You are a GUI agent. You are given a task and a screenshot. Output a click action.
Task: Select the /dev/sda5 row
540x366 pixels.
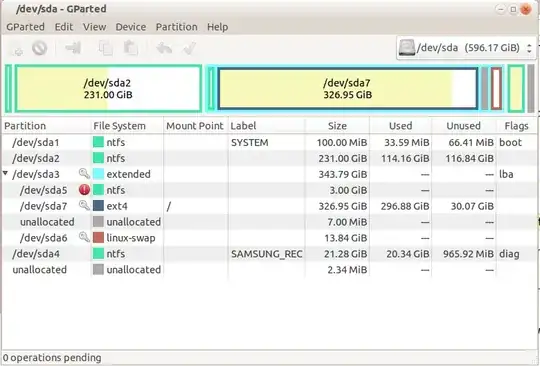point(269,190)
